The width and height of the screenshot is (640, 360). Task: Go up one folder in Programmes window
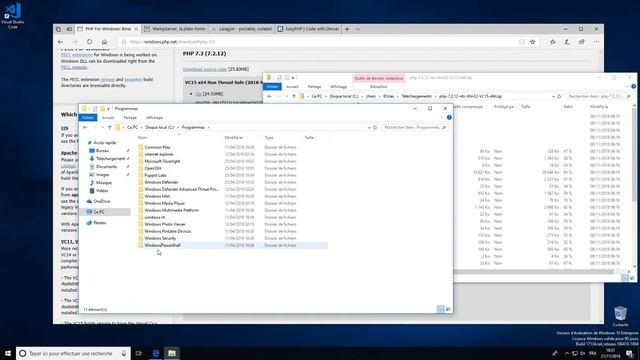pos(109,127)
